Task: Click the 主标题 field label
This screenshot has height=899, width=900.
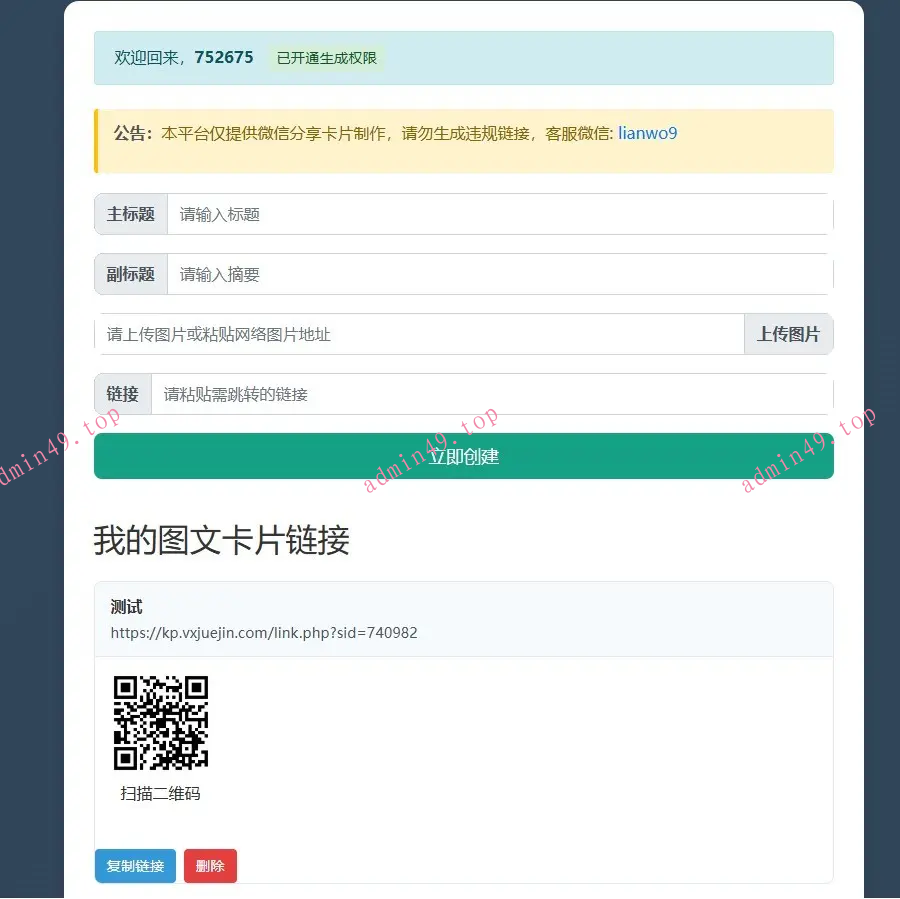Action: pyautogui.click(x=129, y=213)
